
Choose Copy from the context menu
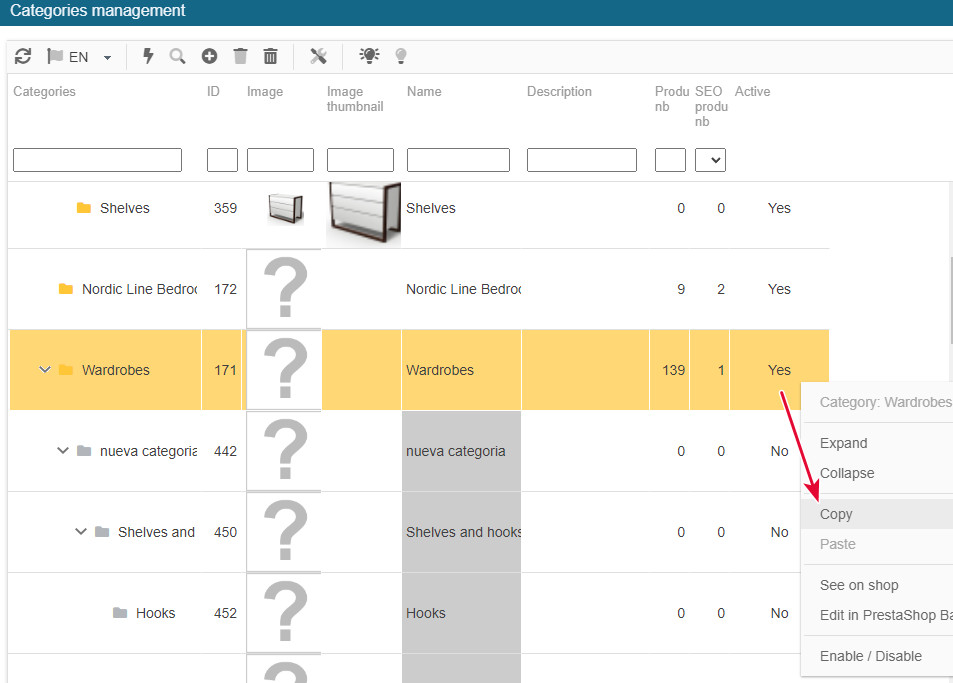(836, 514)
